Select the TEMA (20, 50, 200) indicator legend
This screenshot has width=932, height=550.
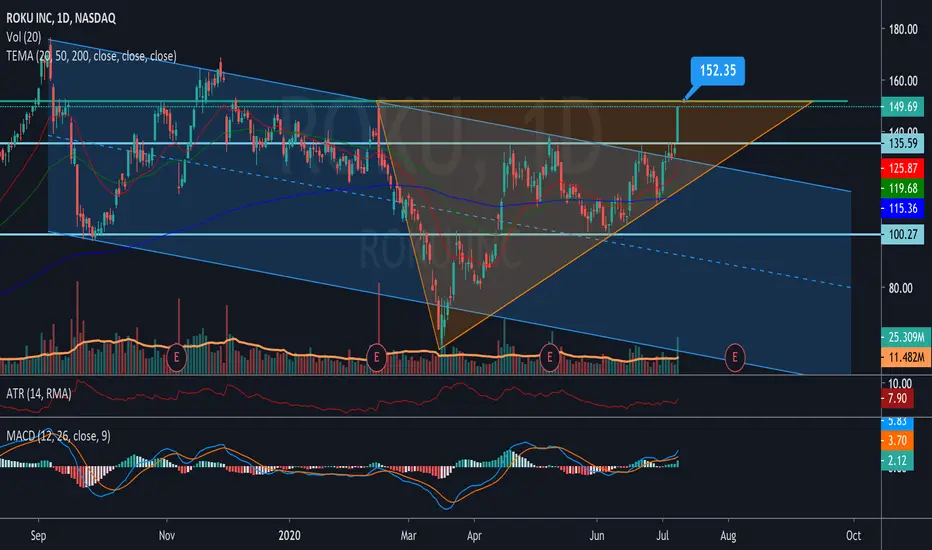[x=91, y=56]
